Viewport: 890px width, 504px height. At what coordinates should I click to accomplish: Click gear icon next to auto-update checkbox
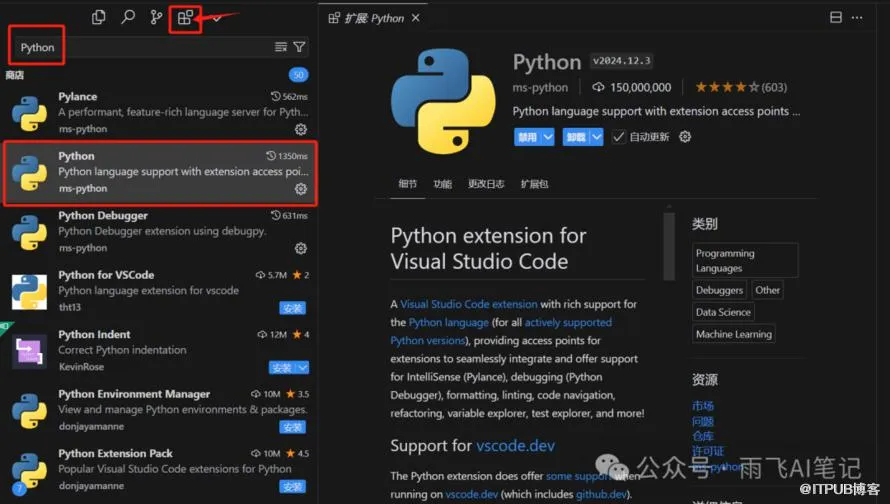point(685,137)
